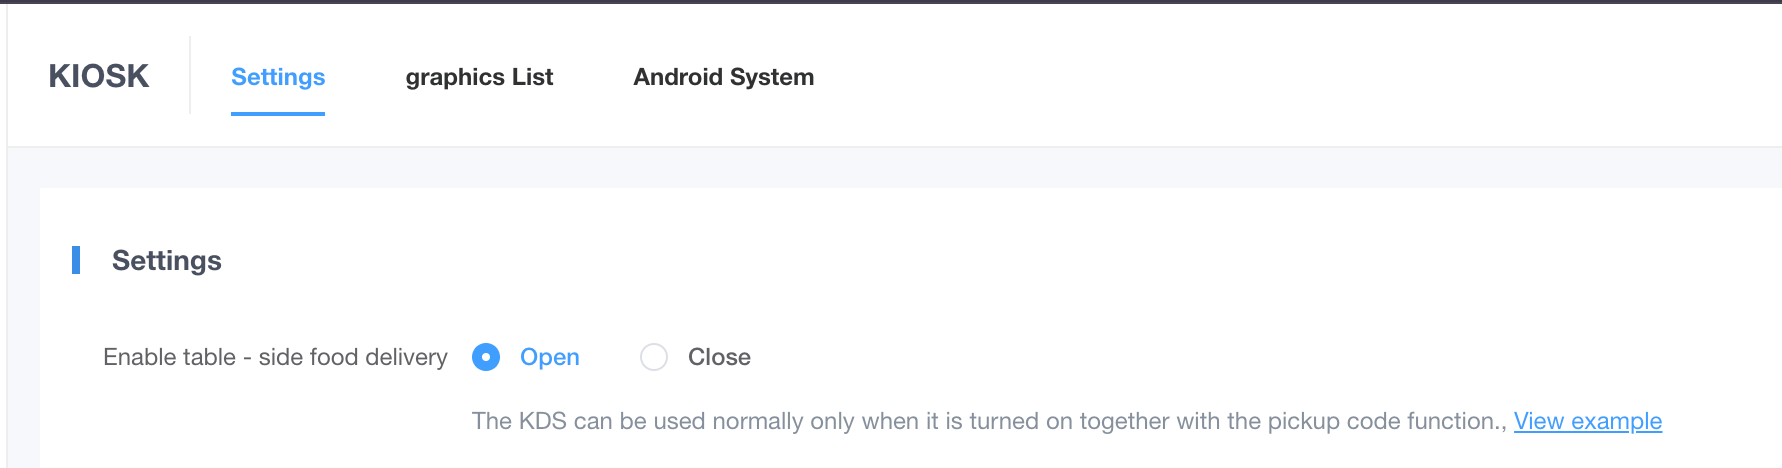The image size is (1782, 468).
Task: Go to the Android System tab
Action: [723, 77]
